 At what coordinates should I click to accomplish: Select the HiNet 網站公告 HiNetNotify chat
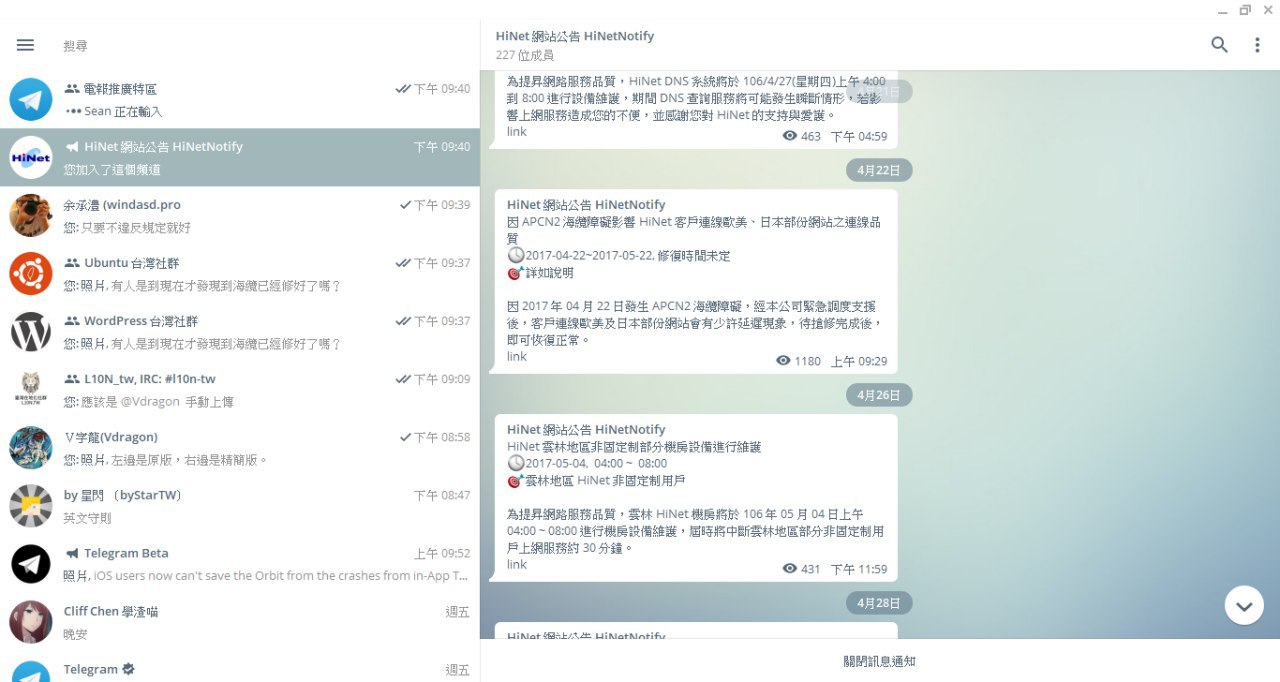[x=240, y=157]
